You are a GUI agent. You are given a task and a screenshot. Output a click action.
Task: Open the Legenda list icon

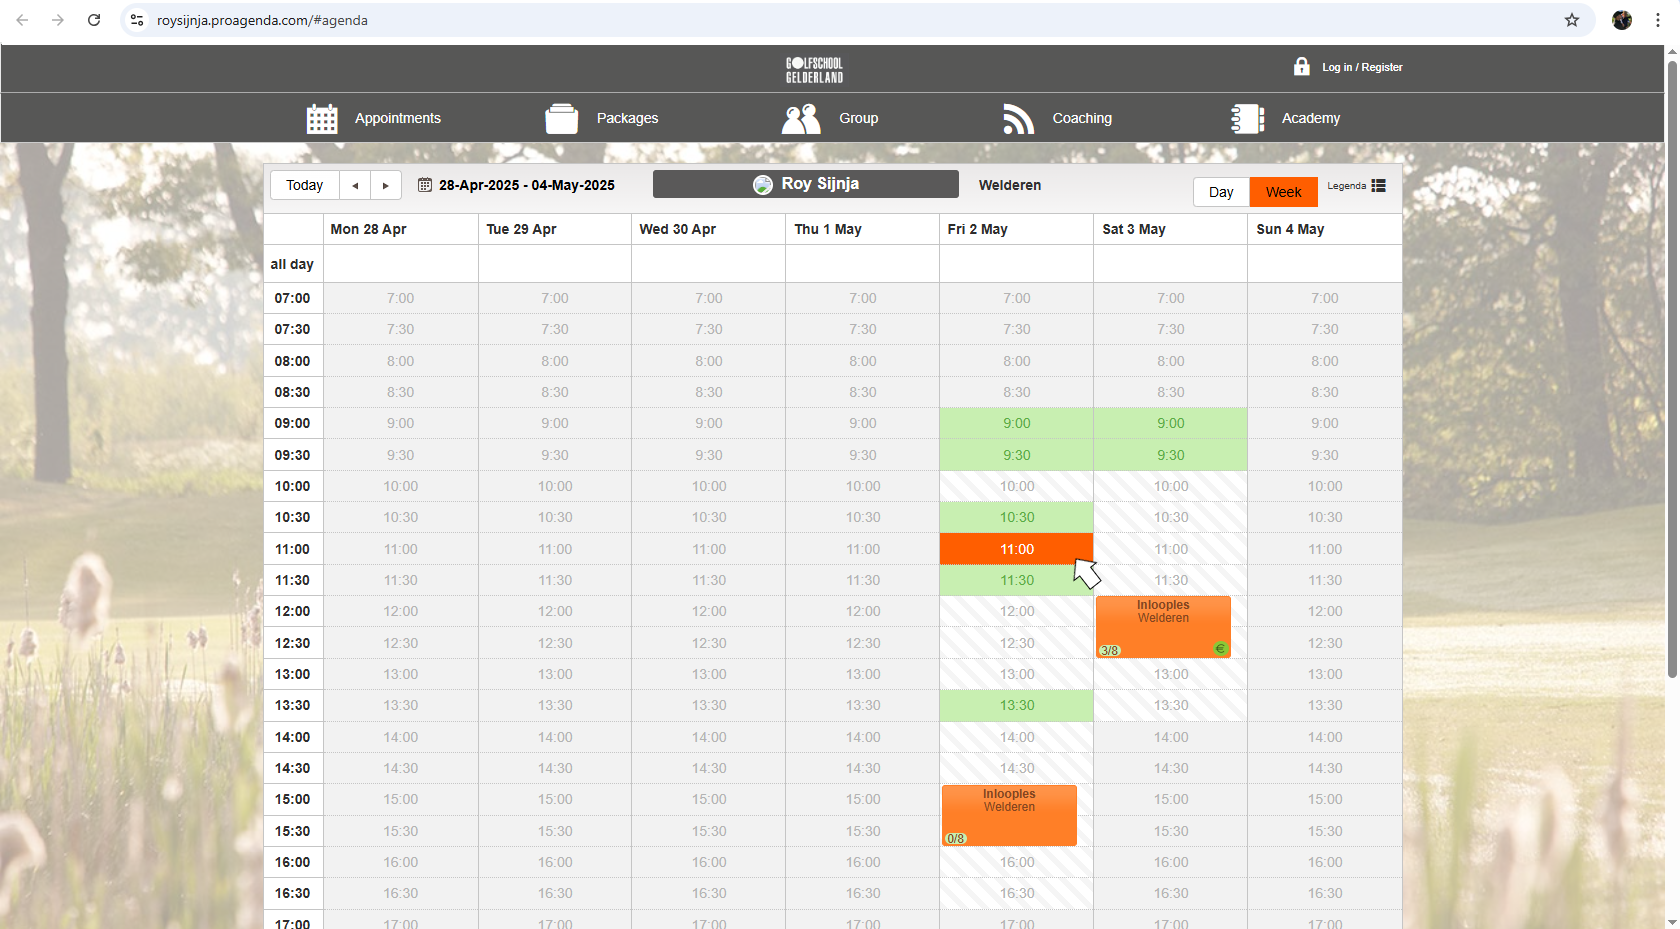1378,186
